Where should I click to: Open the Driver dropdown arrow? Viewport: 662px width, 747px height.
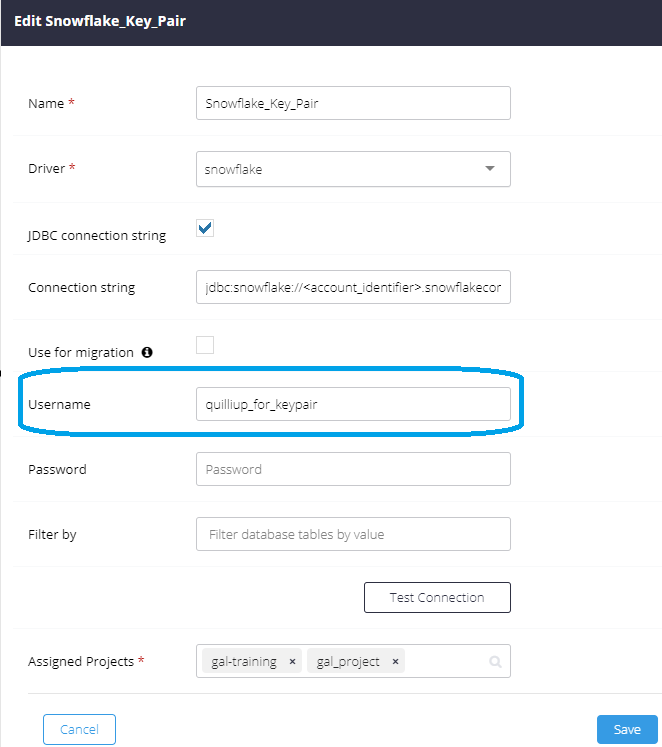pyautogui.click(x=490, y=168)
